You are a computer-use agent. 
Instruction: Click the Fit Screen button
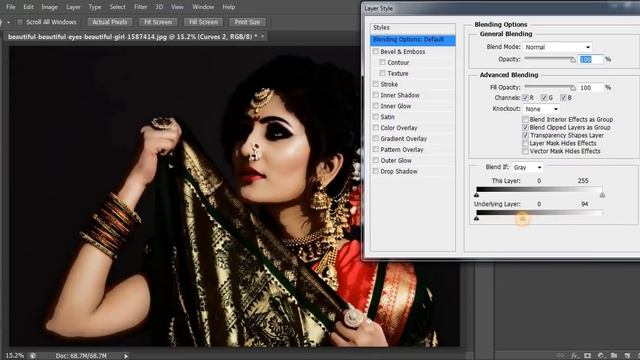(158, 22)
